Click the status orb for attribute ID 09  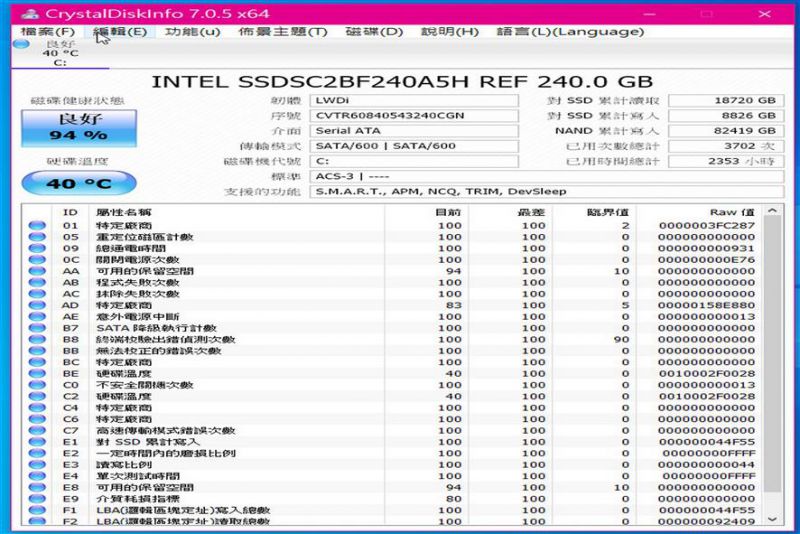coord(37,248)
